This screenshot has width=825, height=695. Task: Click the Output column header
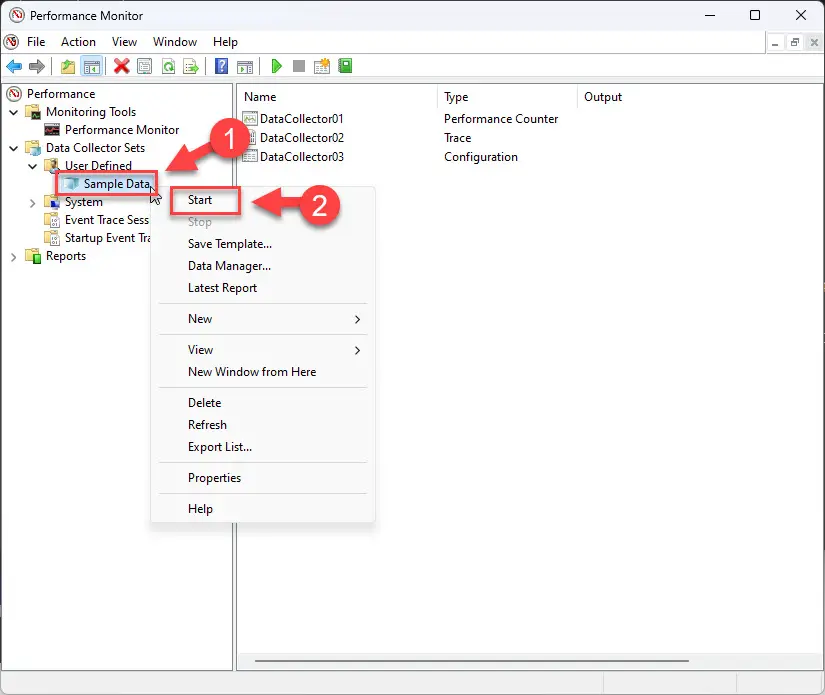[602, 97]
